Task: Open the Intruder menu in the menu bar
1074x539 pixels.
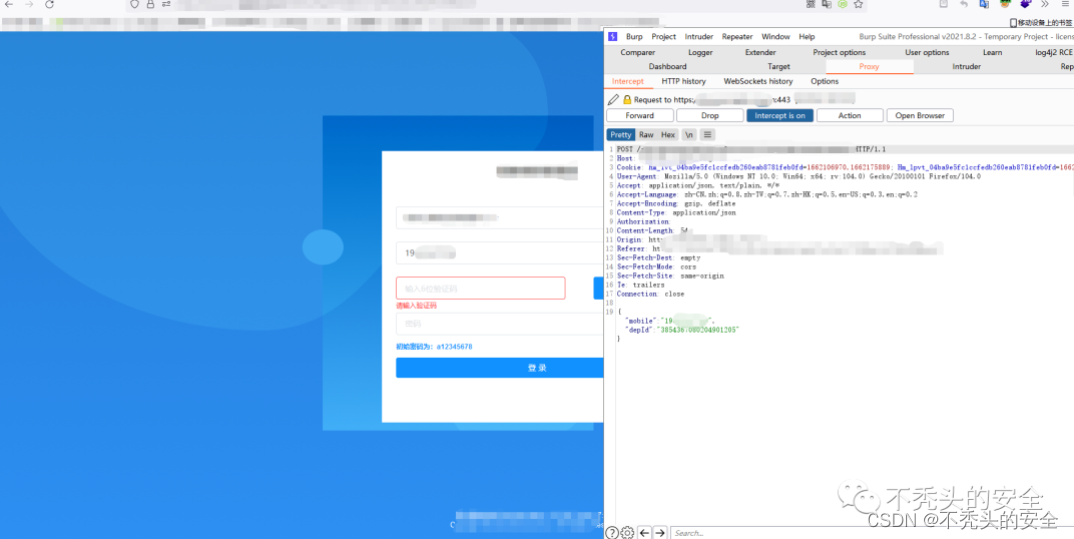Action: click(x=699, y=37)
